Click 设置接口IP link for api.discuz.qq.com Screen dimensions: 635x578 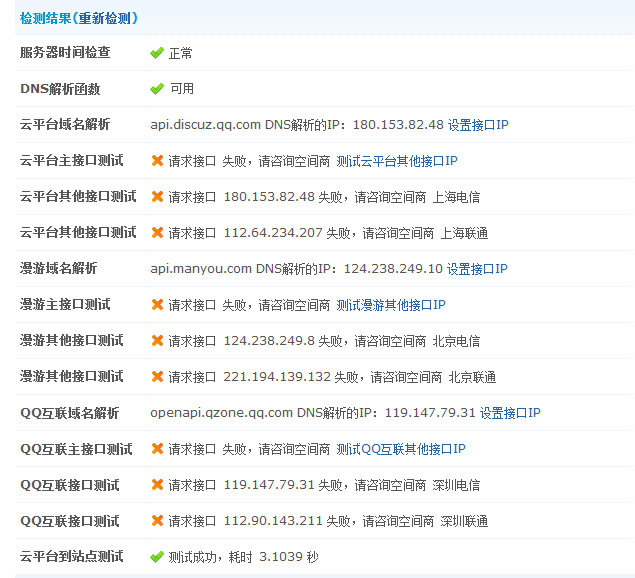[478, 125]
